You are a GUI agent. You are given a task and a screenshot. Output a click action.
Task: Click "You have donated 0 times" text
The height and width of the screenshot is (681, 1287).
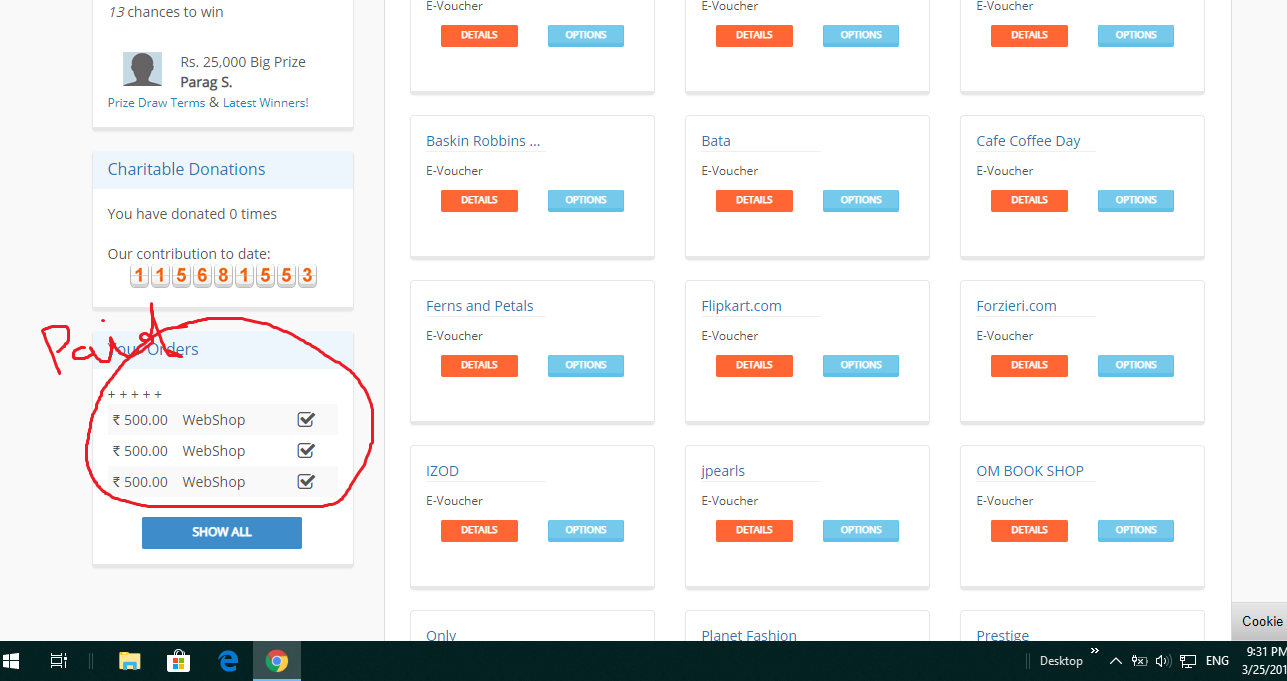coord(192,214)
